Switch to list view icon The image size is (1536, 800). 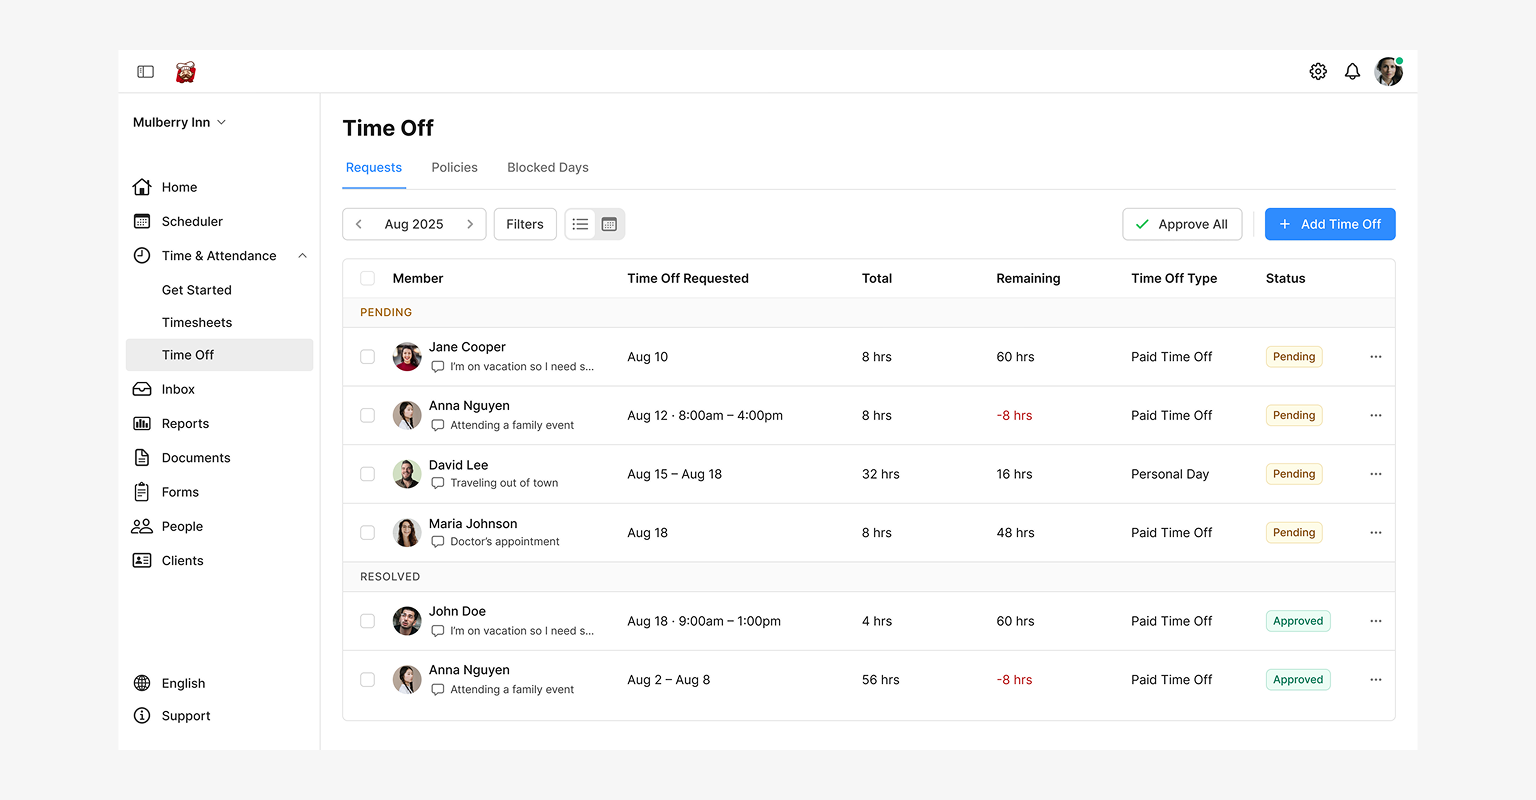coord(580,224)
